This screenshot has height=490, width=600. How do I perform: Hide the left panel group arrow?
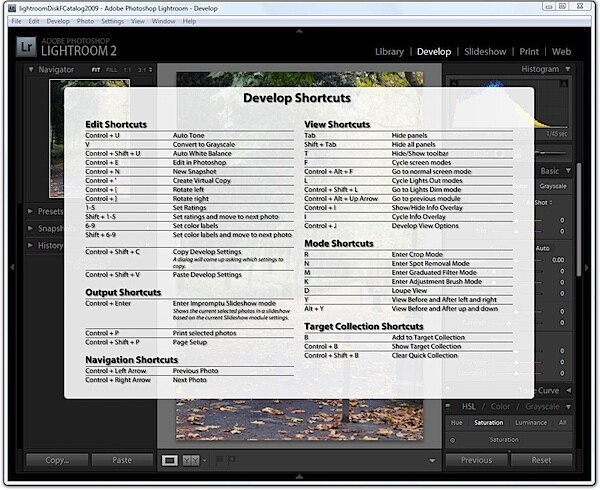[x=12, y=267]
